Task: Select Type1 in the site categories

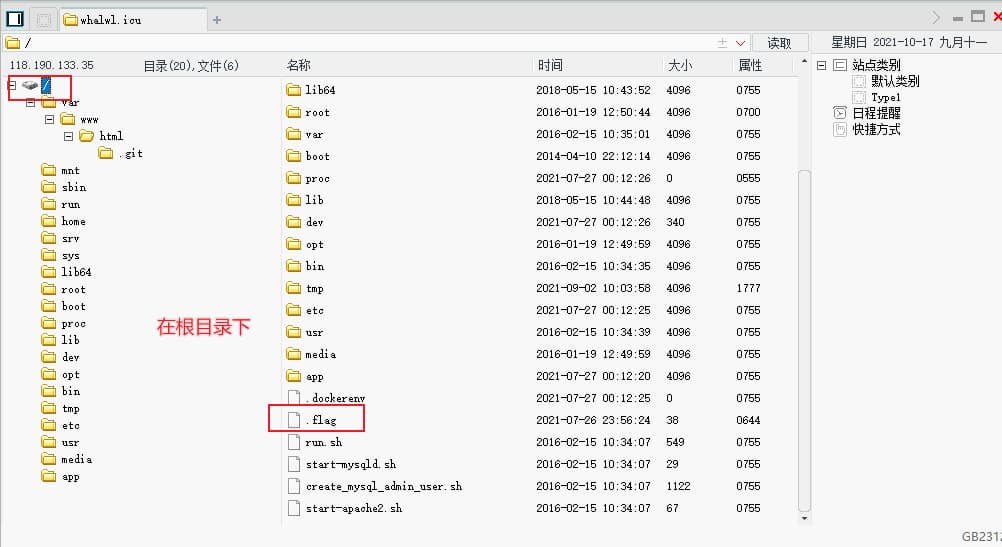Action: click(886, 97)
